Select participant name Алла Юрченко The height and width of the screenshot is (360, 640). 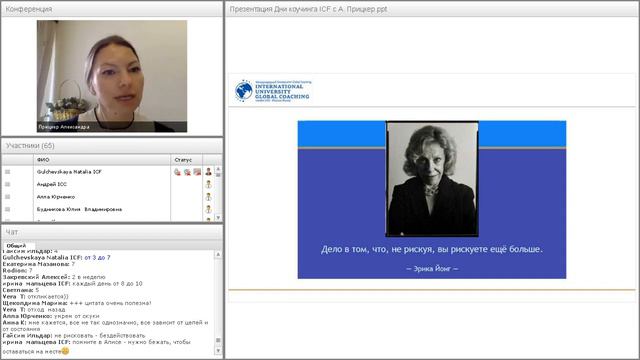tap(56, 197)
